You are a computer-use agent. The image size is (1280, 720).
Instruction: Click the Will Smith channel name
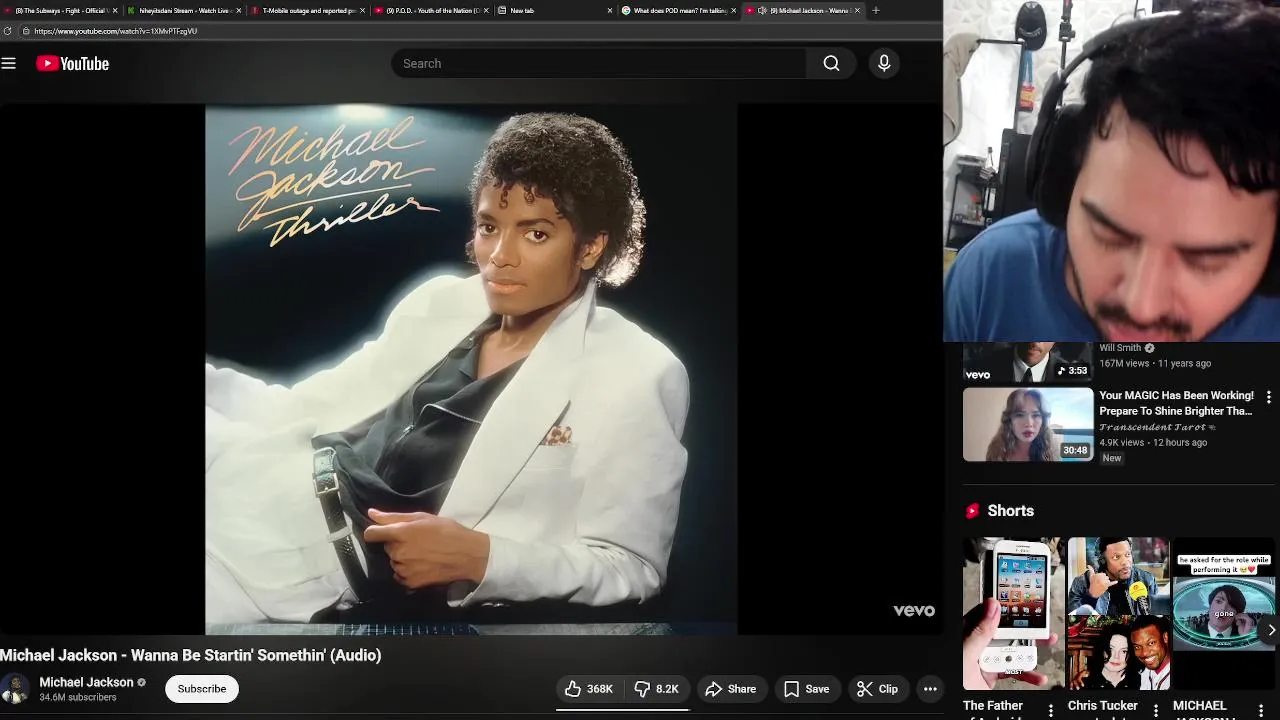click(x=1120, y=348)
